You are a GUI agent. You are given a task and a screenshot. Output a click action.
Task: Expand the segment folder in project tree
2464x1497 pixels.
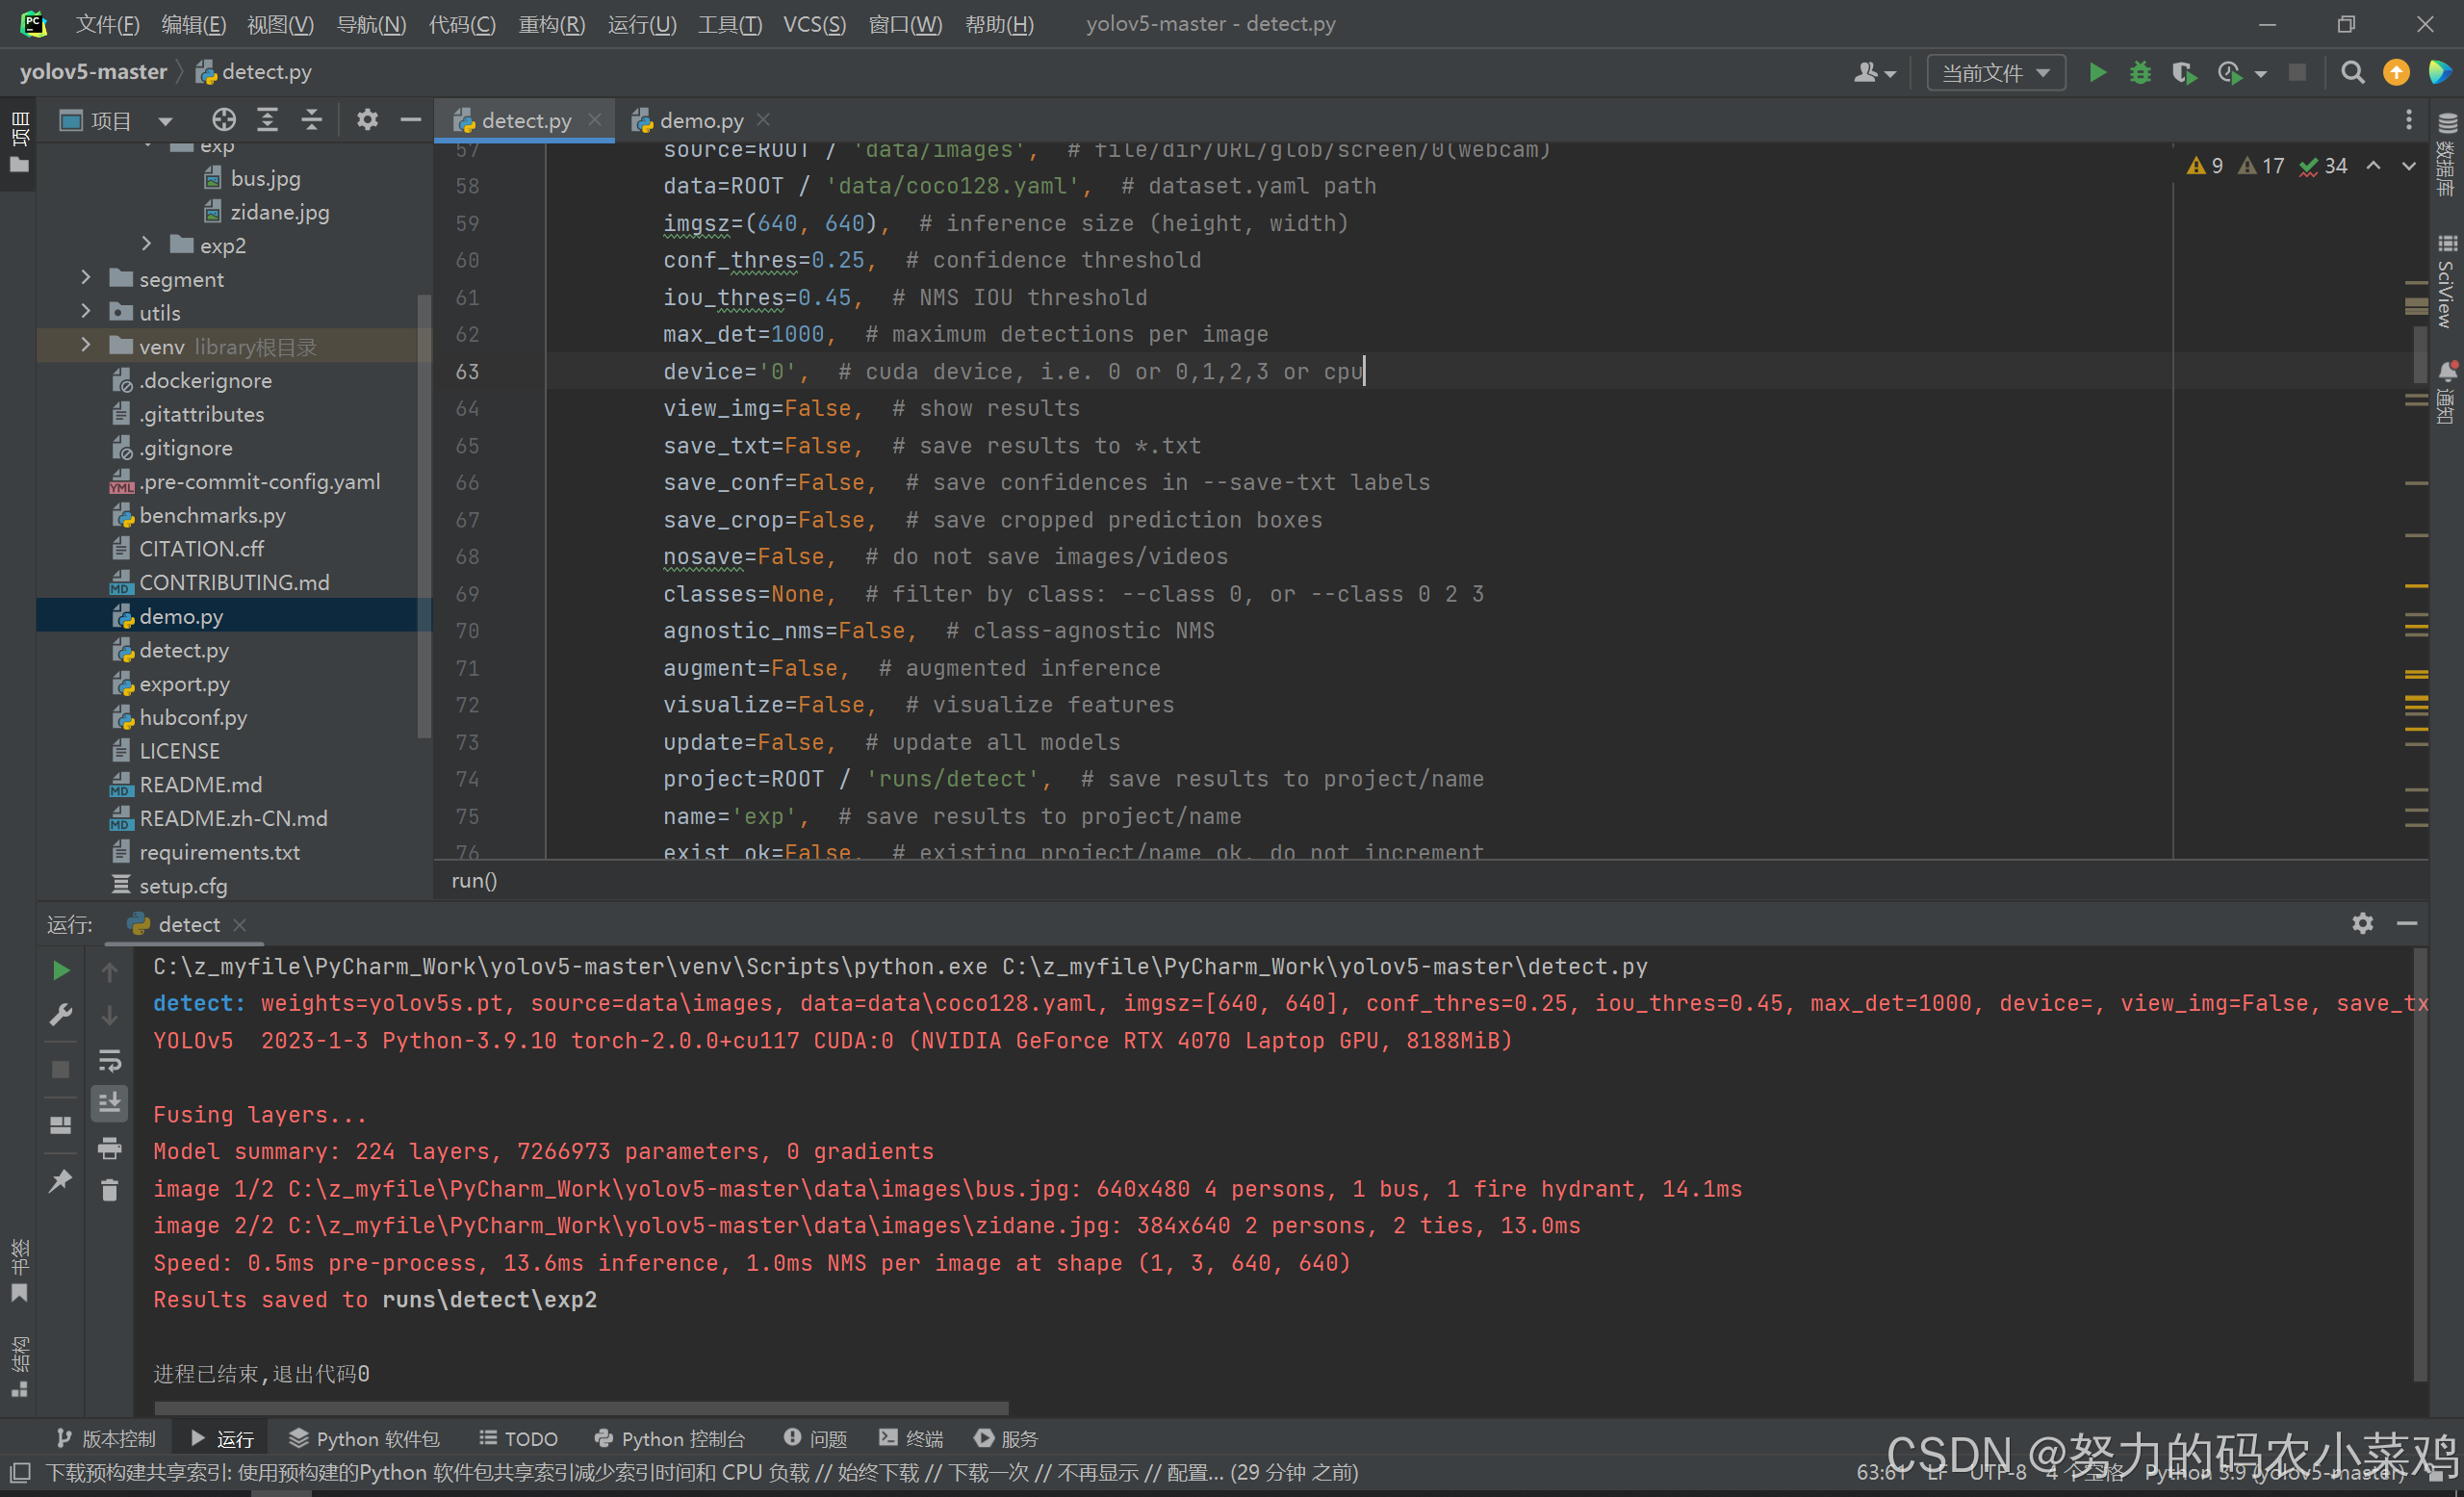(x=86, y=278)
